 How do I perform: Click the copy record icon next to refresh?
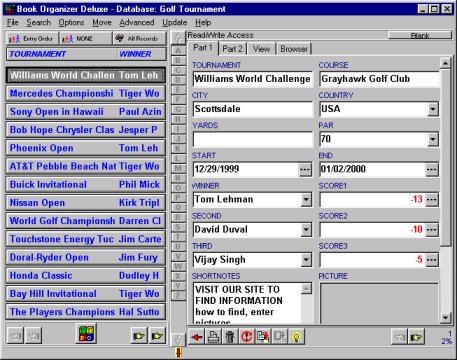[263, 337]
